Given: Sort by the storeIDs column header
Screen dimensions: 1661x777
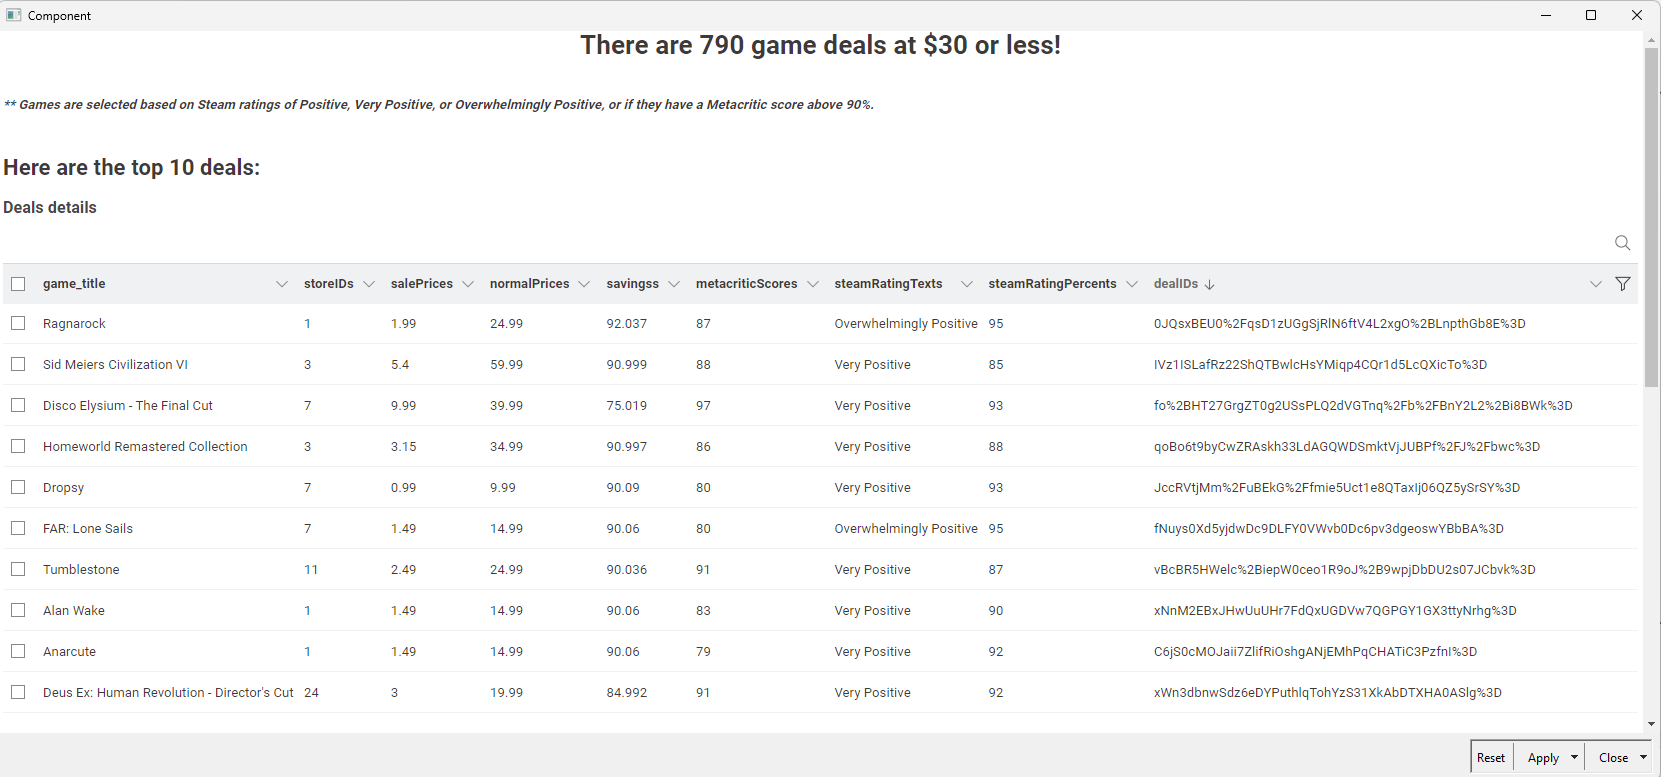Looking at the screenshot, I should (329, 284).
